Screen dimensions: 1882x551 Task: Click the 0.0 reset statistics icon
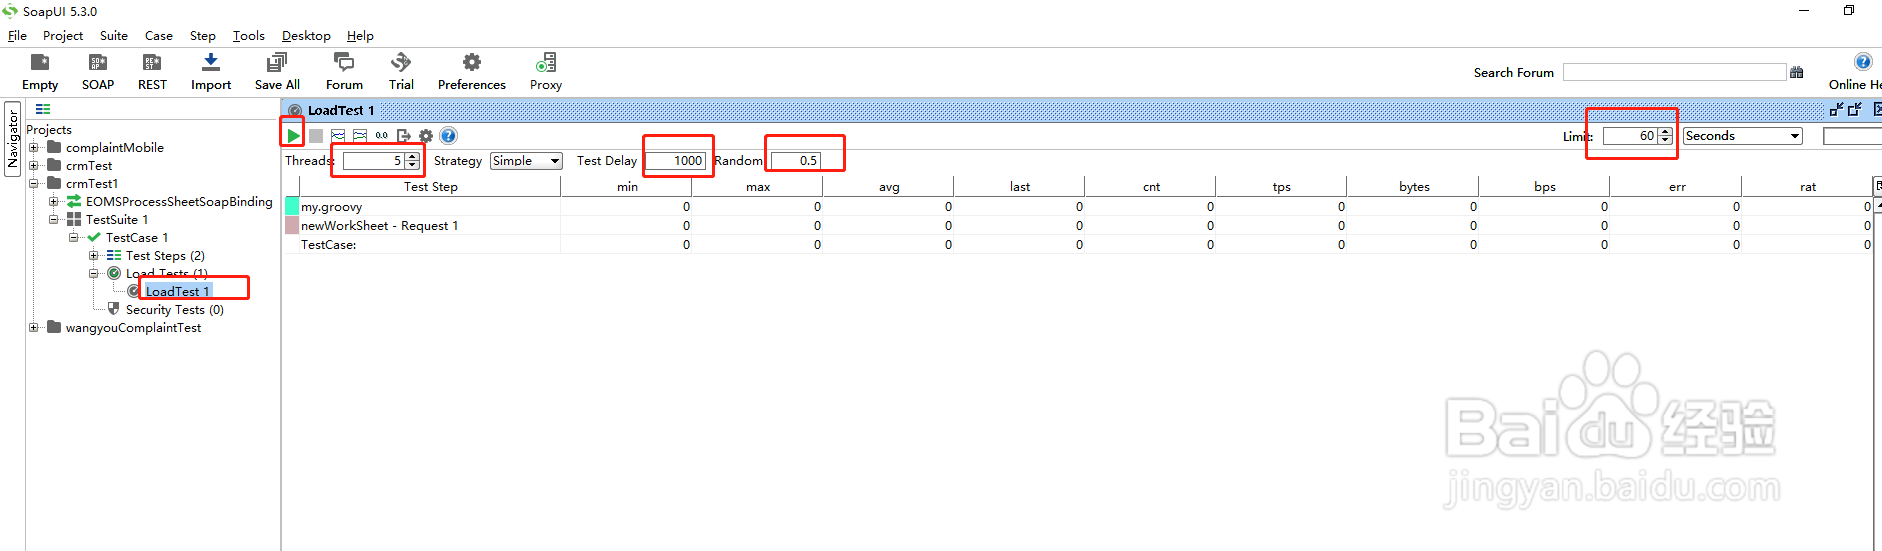tap(382, 135)
